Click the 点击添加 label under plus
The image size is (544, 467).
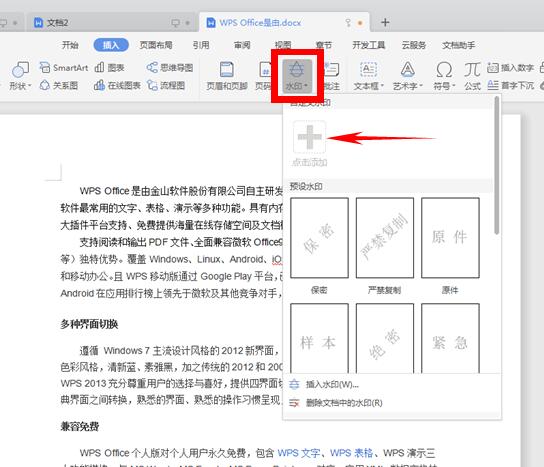309,162
